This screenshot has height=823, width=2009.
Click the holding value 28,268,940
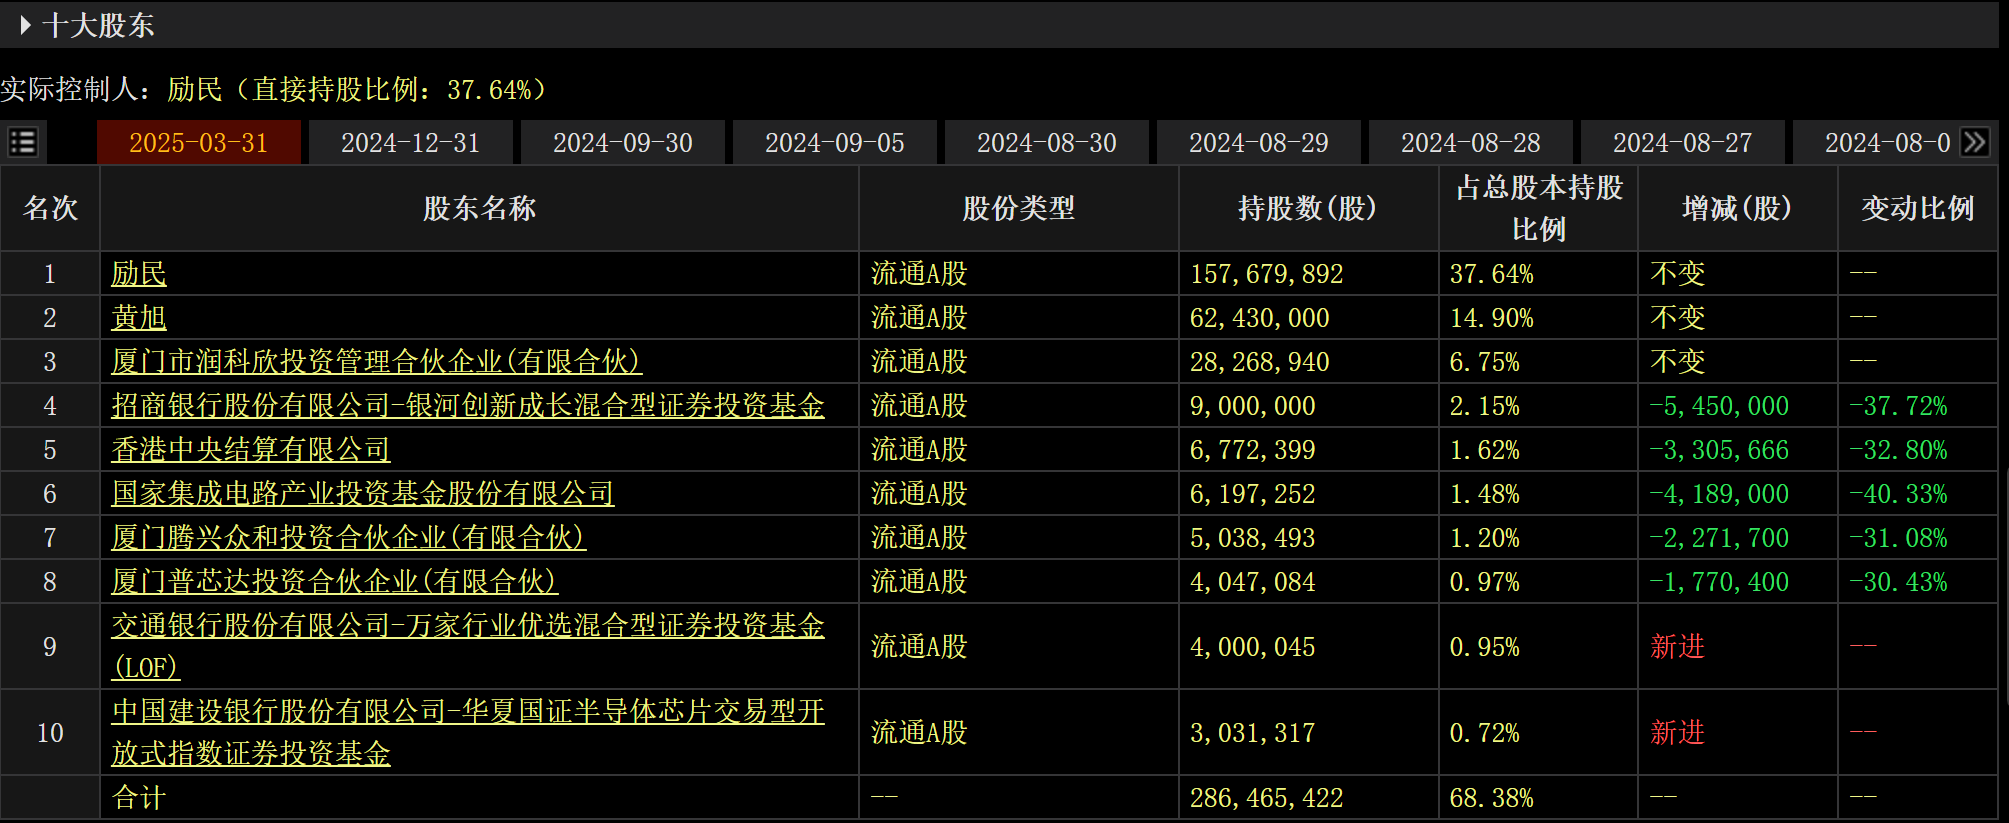pos(1260,362)
